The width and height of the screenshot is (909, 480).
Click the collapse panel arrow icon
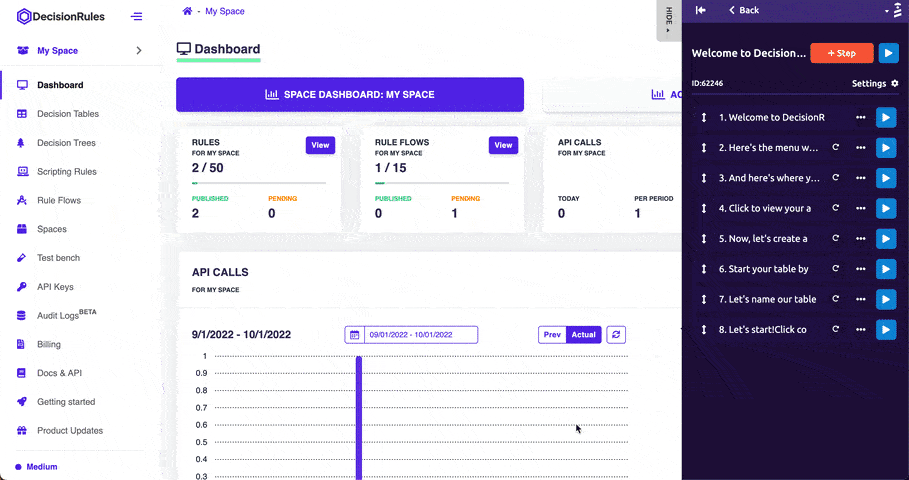click(700, 10)
